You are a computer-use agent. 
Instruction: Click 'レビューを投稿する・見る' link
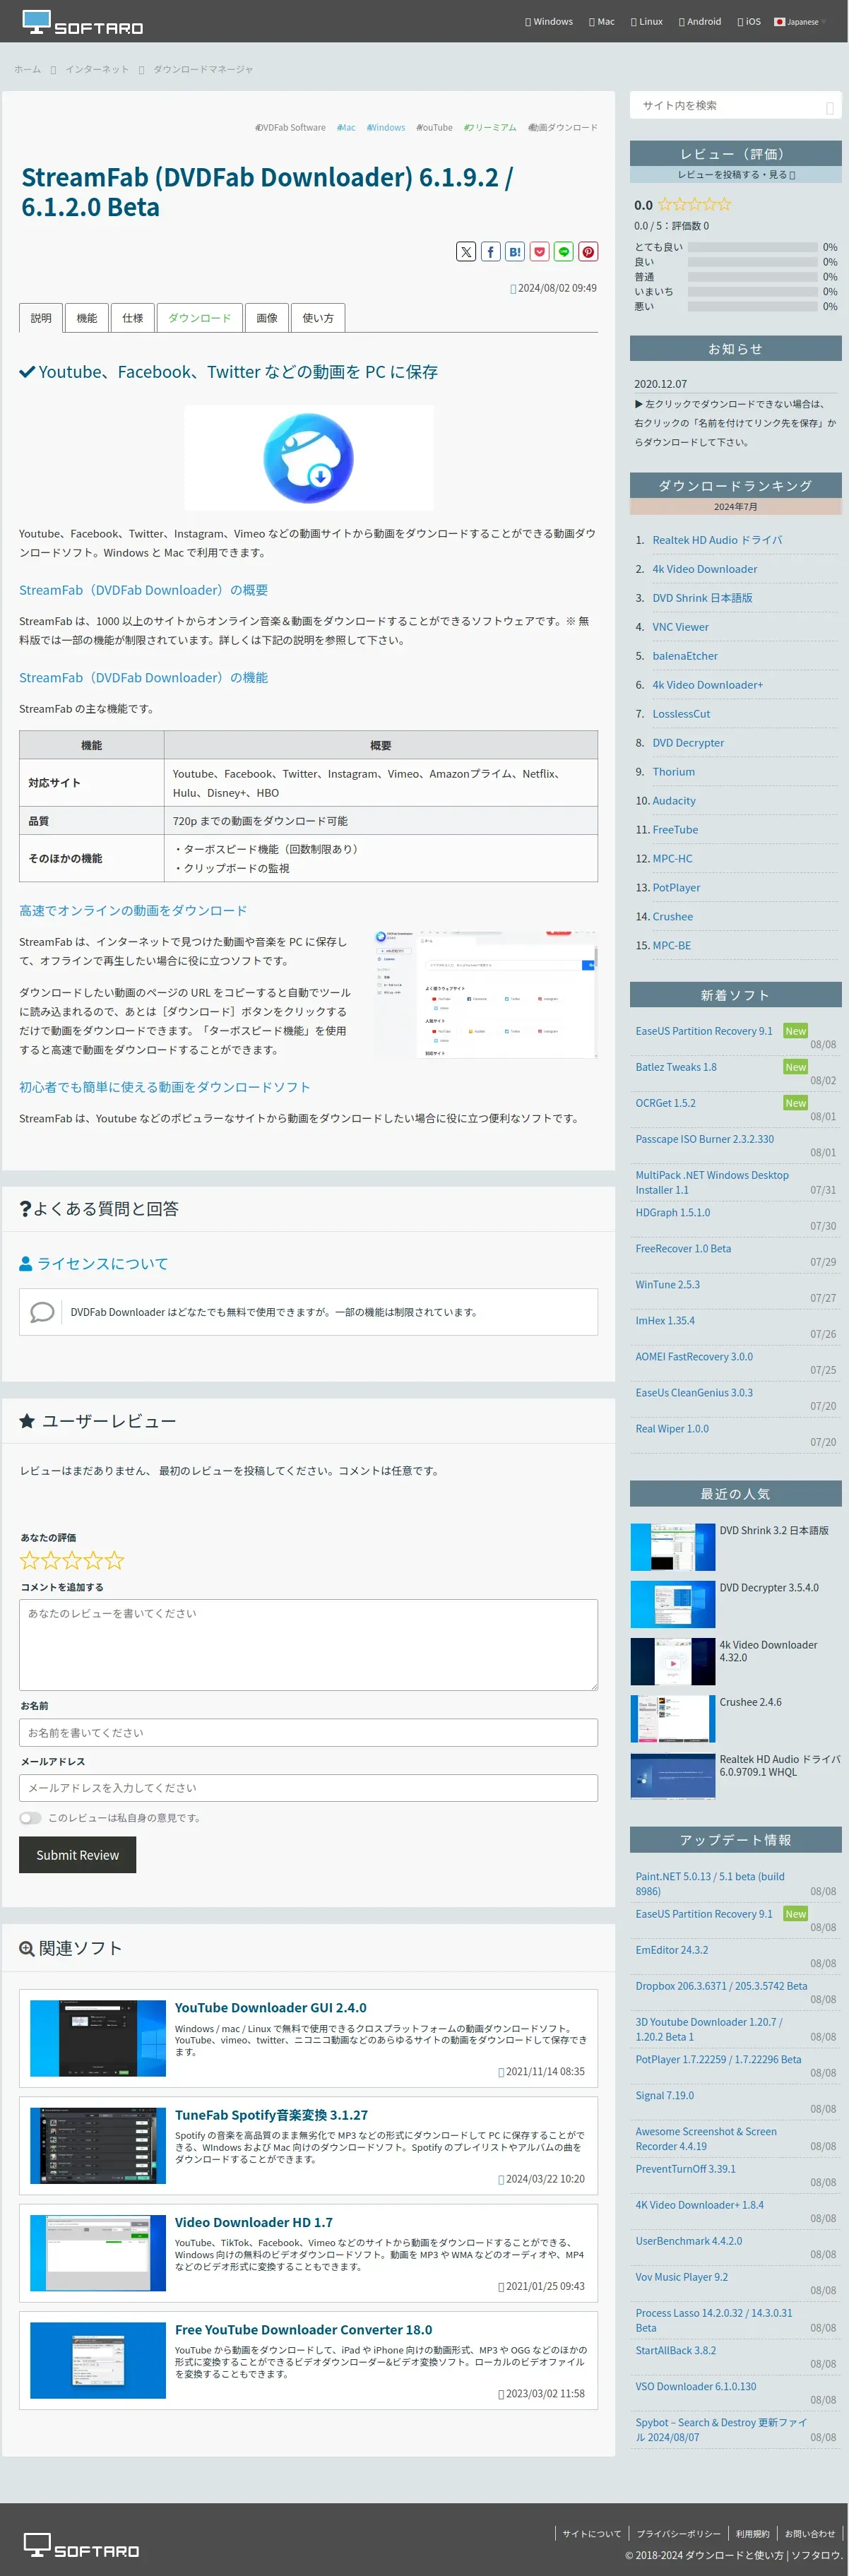[736, 174]
